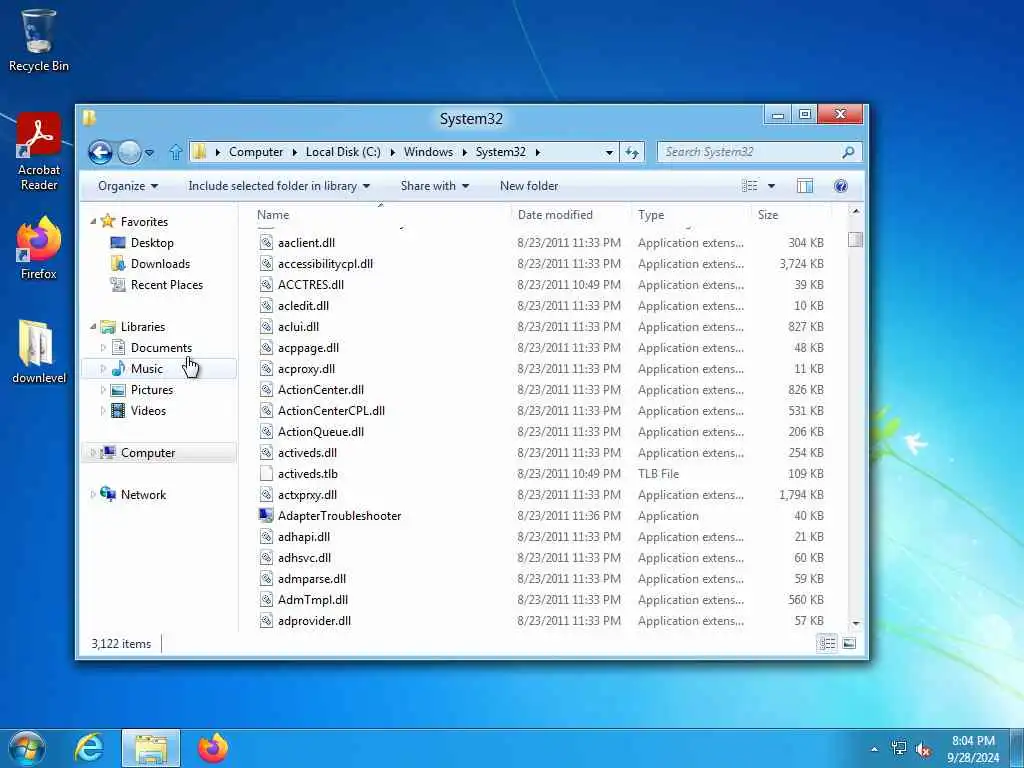1024x768 pixels.
Task: Switch to details view in status bar
Action: pyautogui.click(x=827, y=644)
